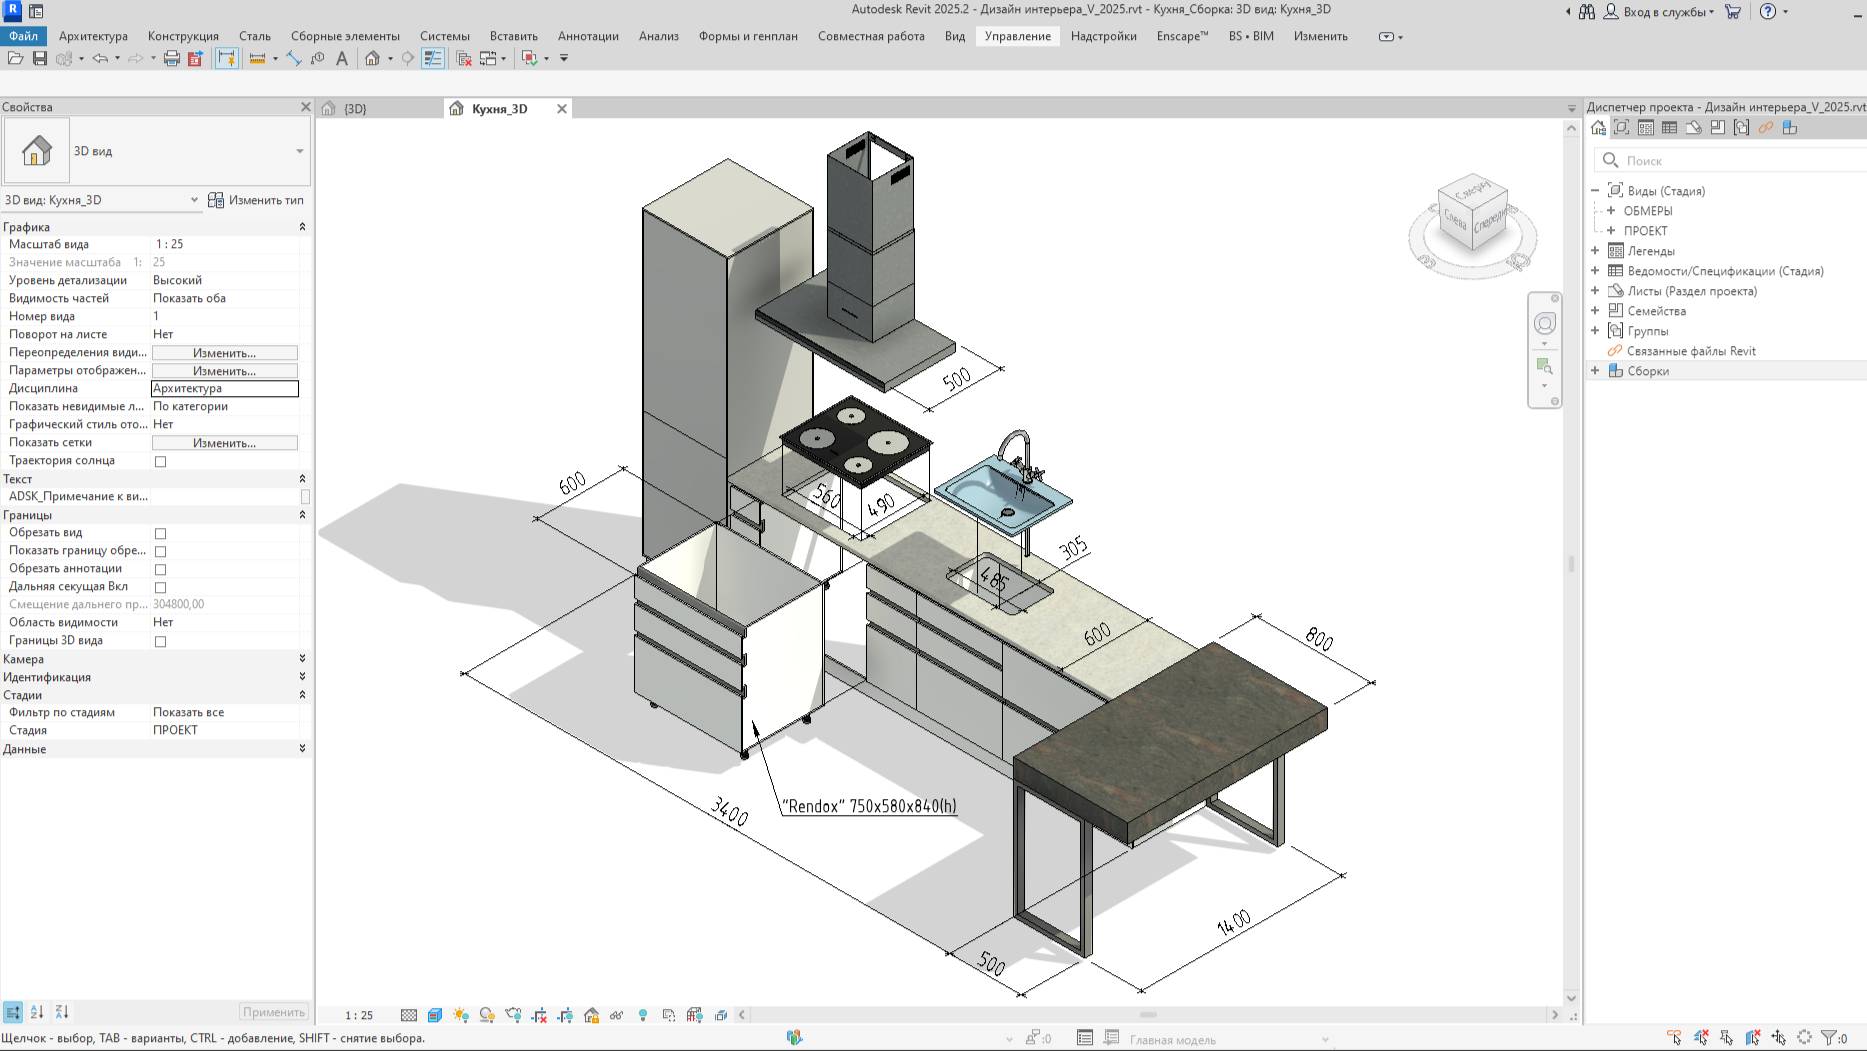Screen dimensions: 1867x1051
Task: Open the default 3D view from Quick Access toolbar
Action: (x=371, y=58)
